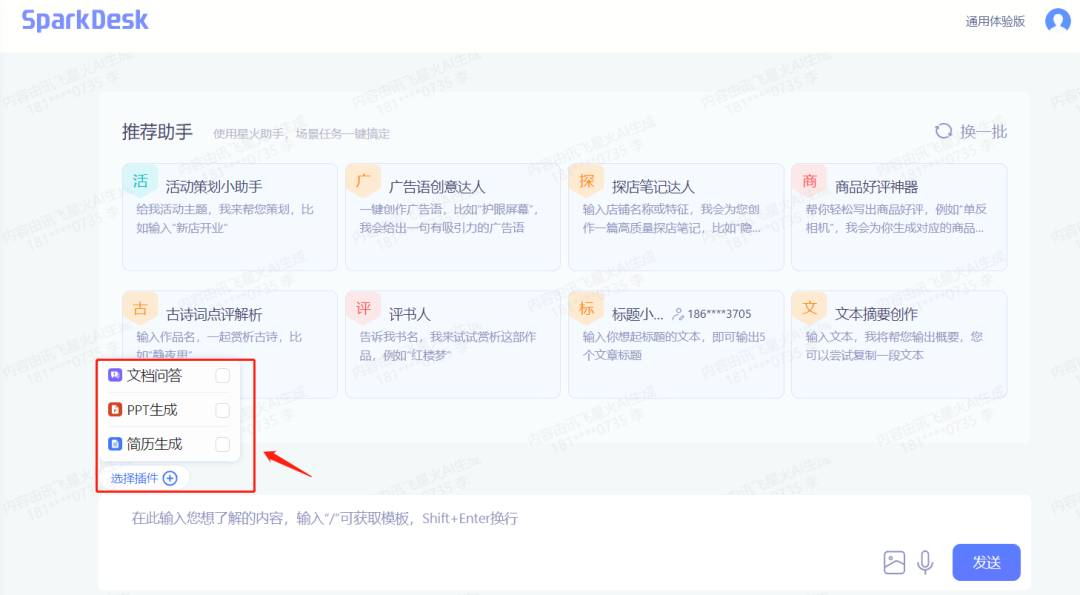Open the 探店笔记达人 card
The height and width of the screenshot is (595, 1080).
[x=676, y=217]
